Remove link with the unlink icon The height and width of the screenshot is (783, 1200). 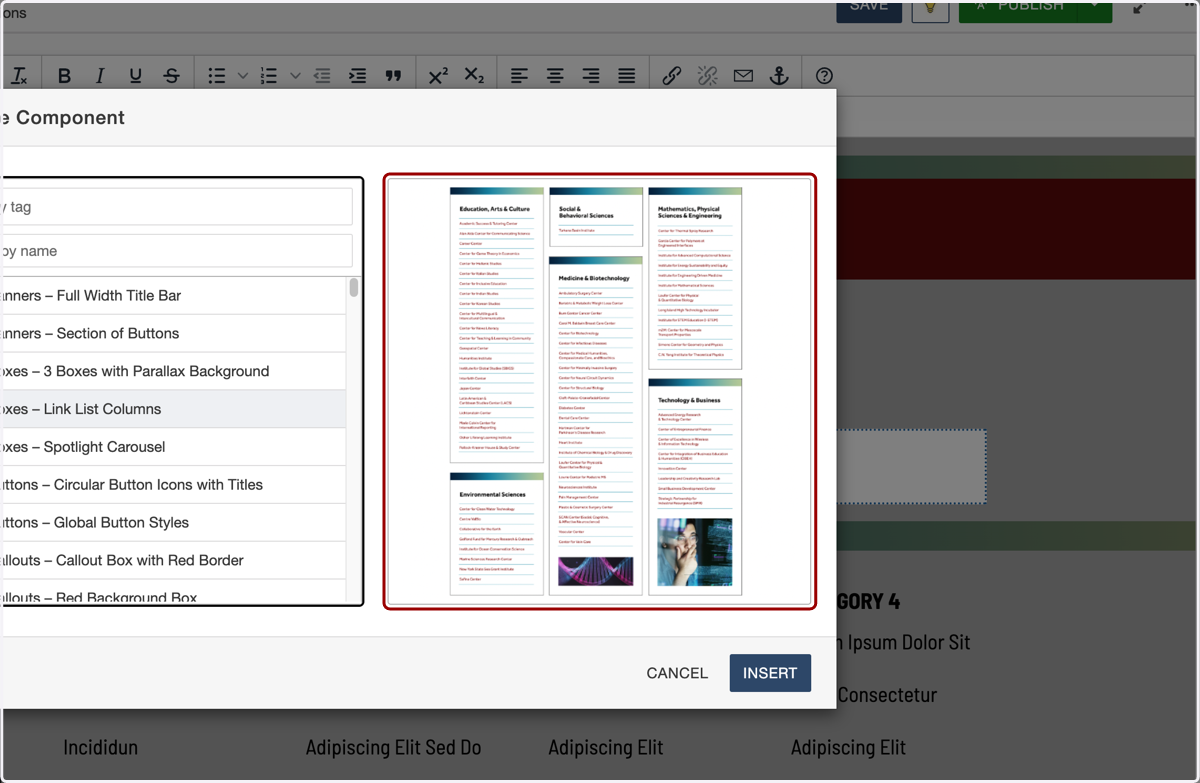coord(707,76)
